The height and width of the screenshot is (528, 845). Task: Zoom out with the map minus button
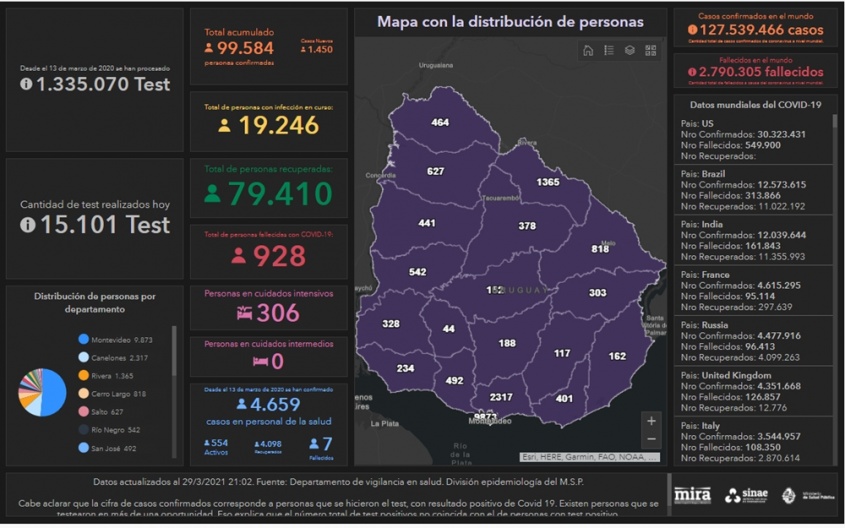click(x=651, y=440)
